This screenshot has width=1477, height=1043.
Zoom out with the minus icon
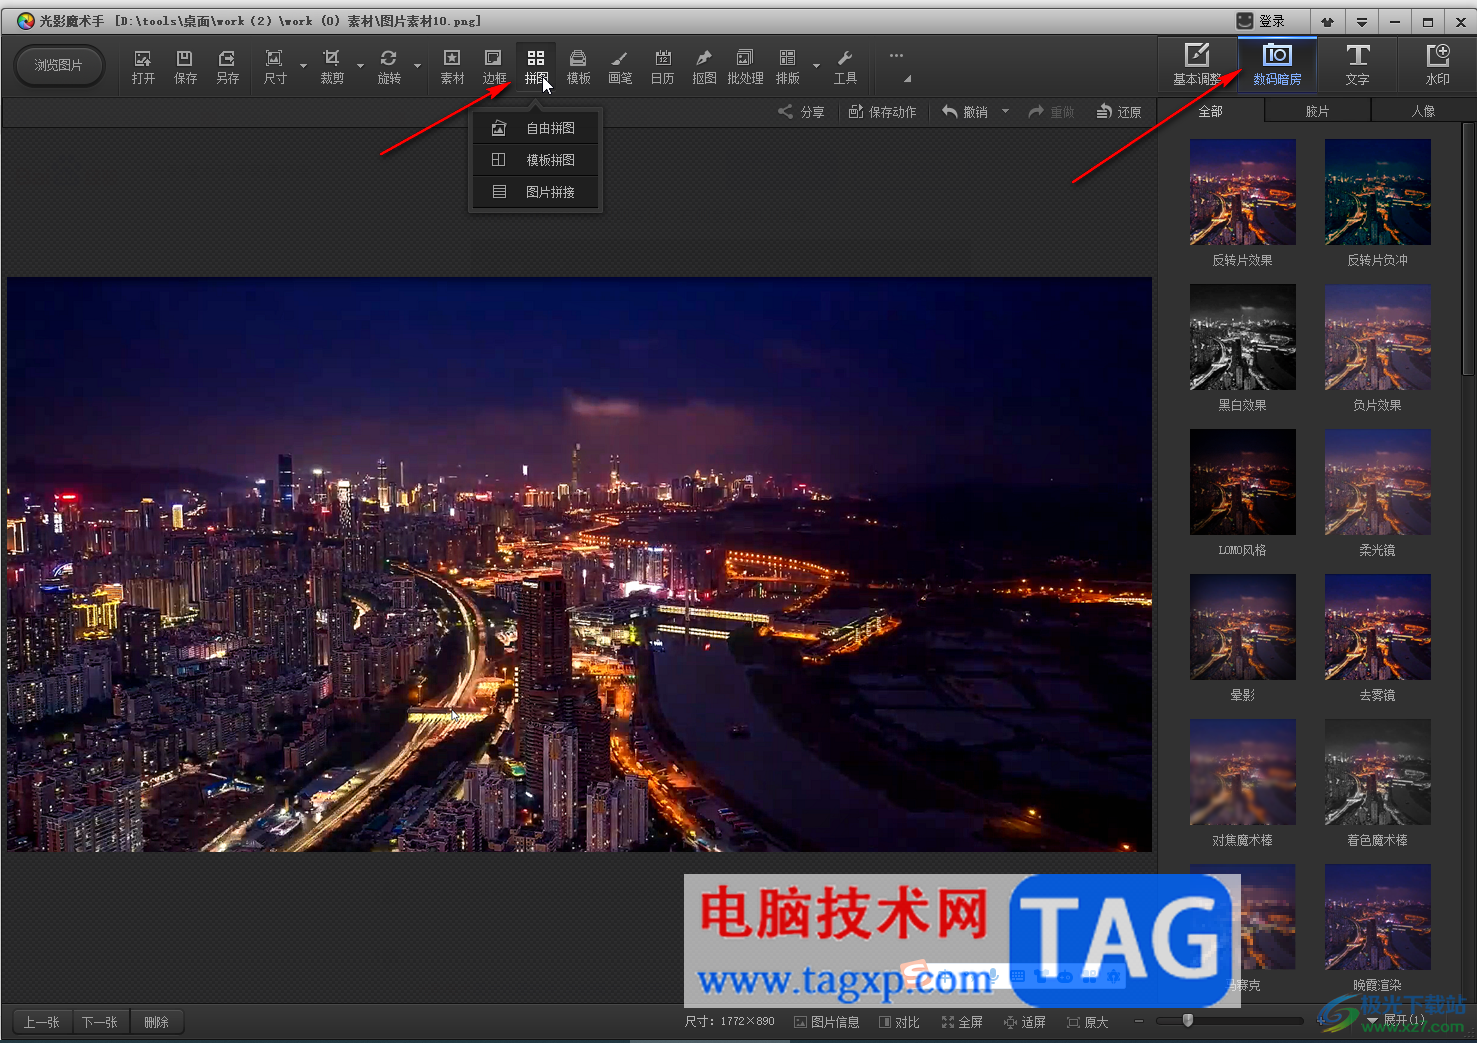[1138, 1021]
